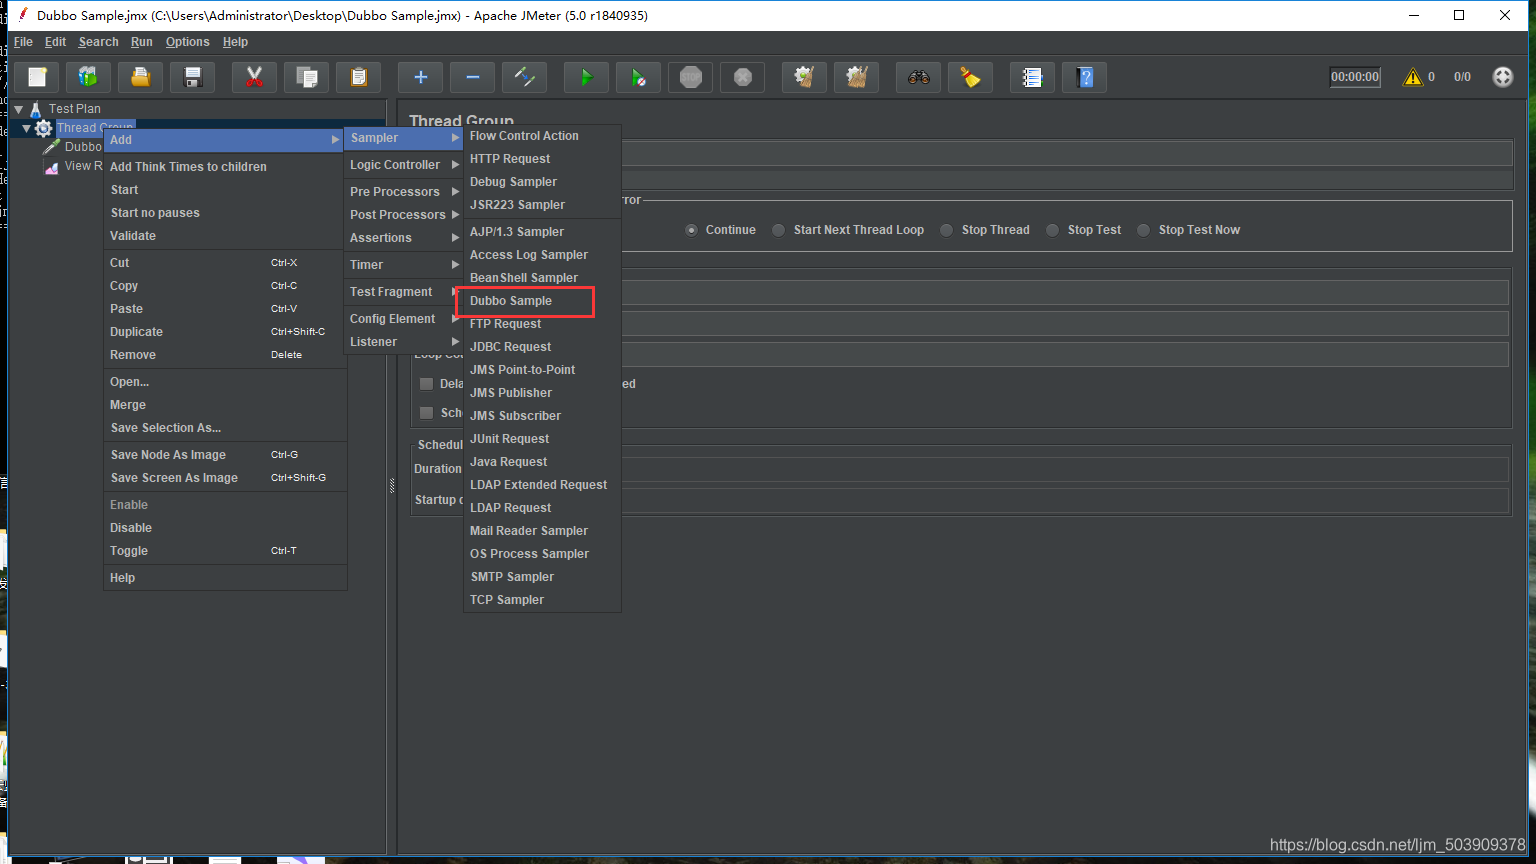This screenshot has width=1536, height=864.
Task: Click the Thread Group name input field
Action: (1066, 153)
